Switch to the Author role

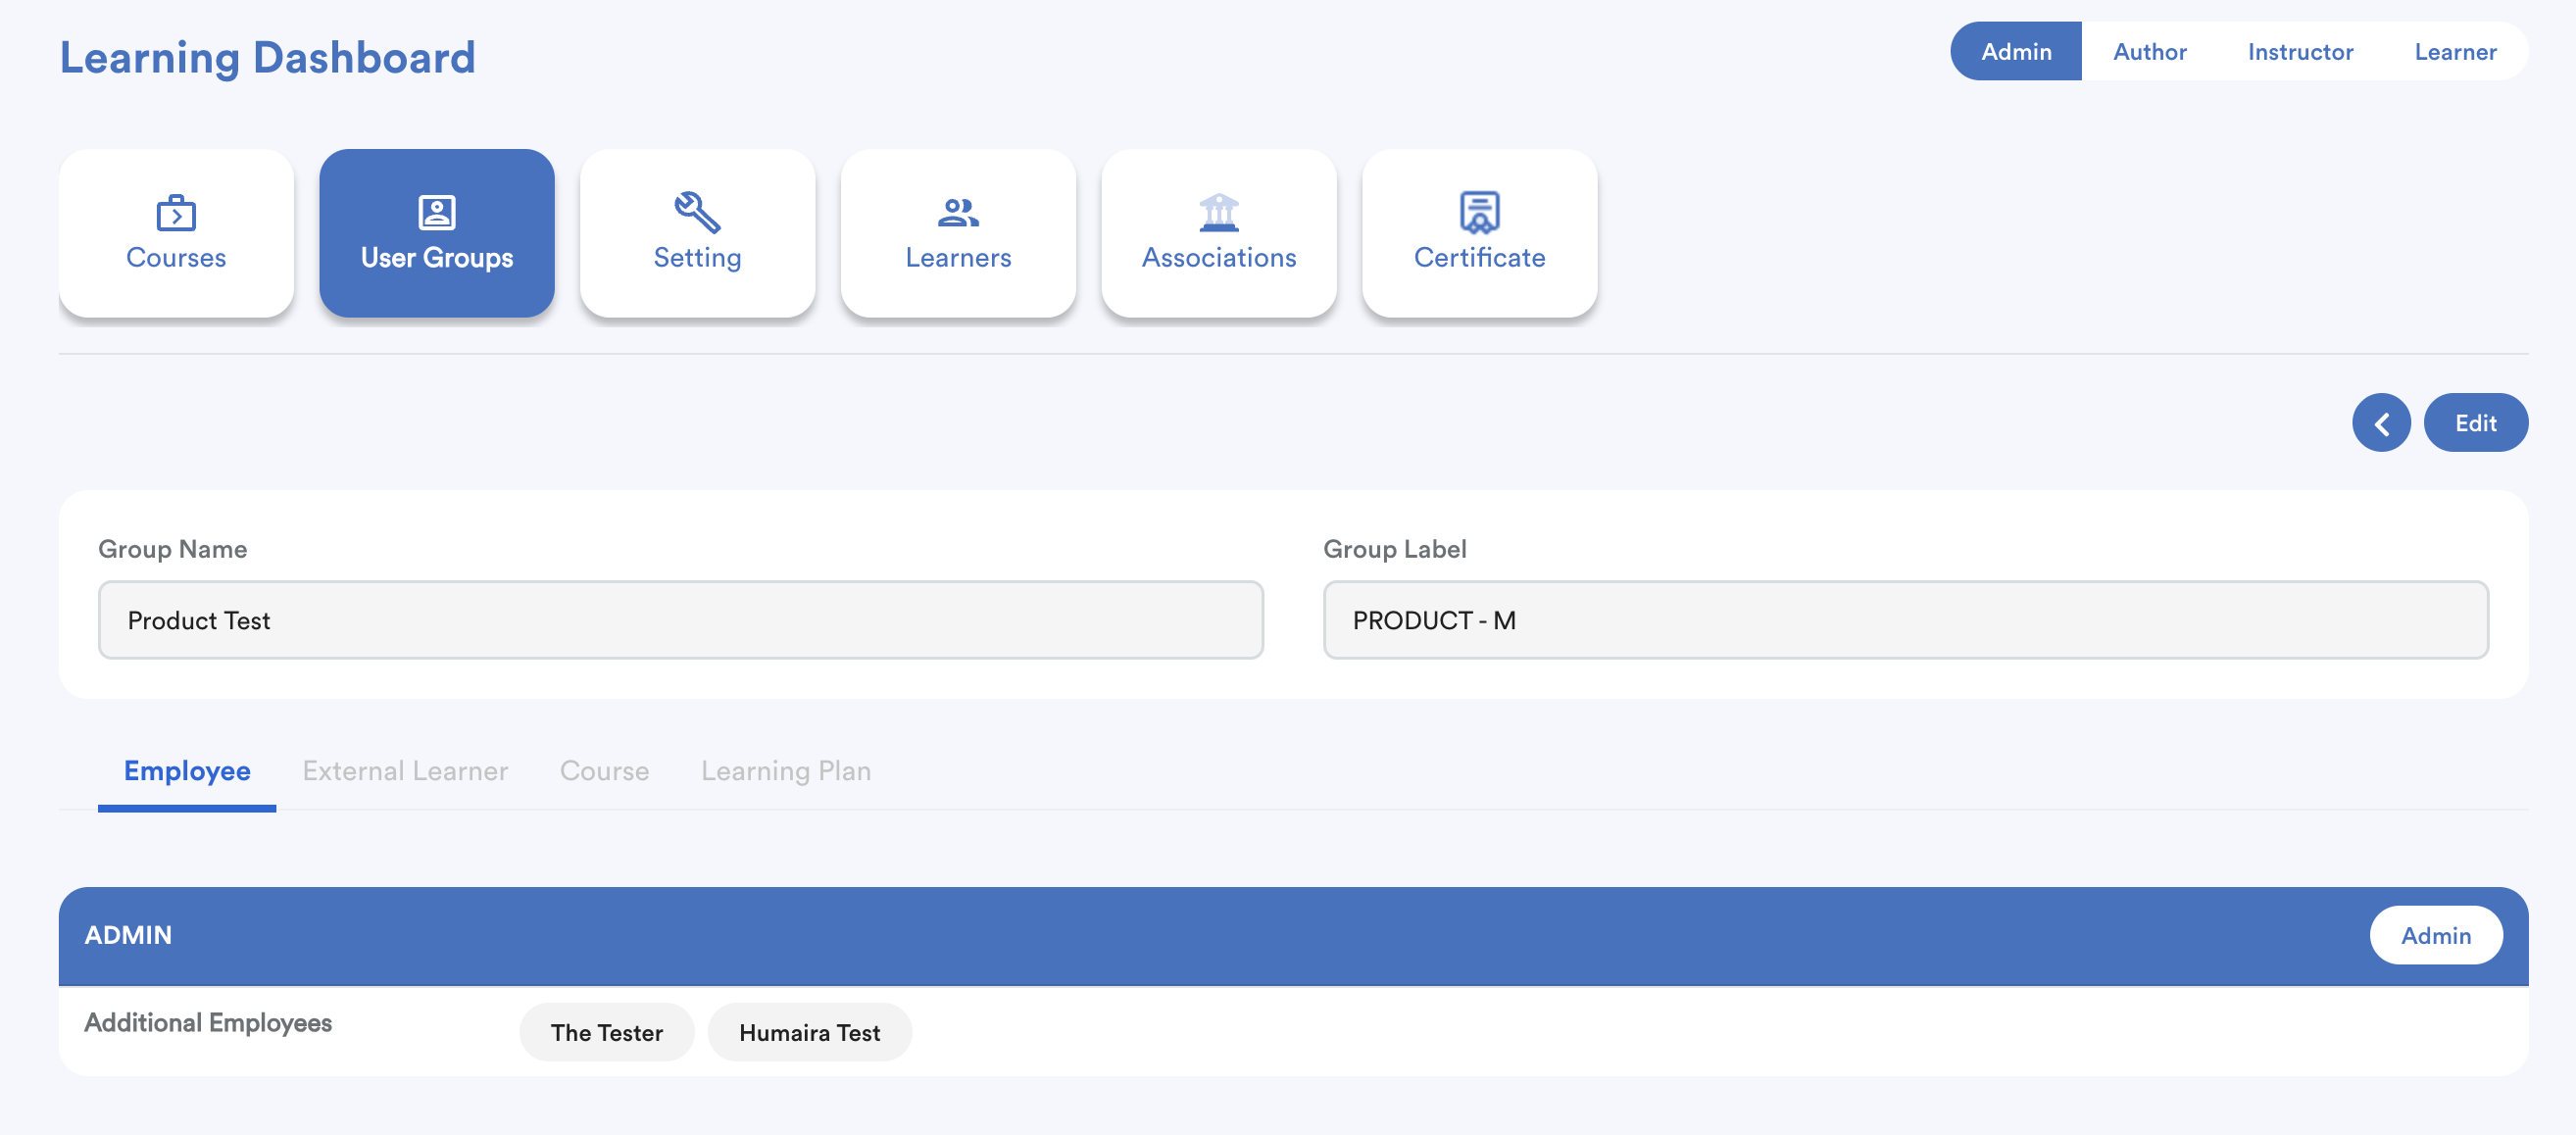2149,52
